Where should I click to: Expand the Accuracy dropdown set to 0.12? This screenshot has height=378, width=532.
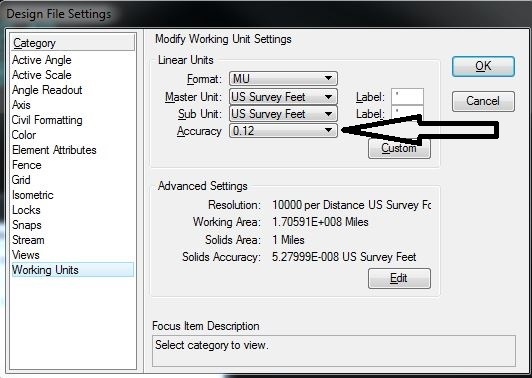(x=283, y=131)
